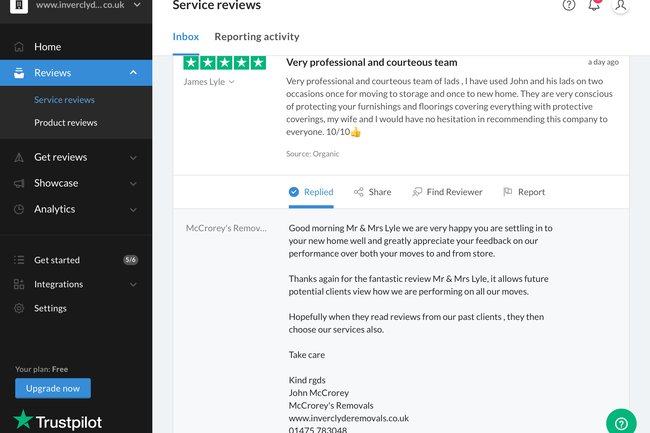
Task: Switch to the Inbox tab
Action: point(186,37)
